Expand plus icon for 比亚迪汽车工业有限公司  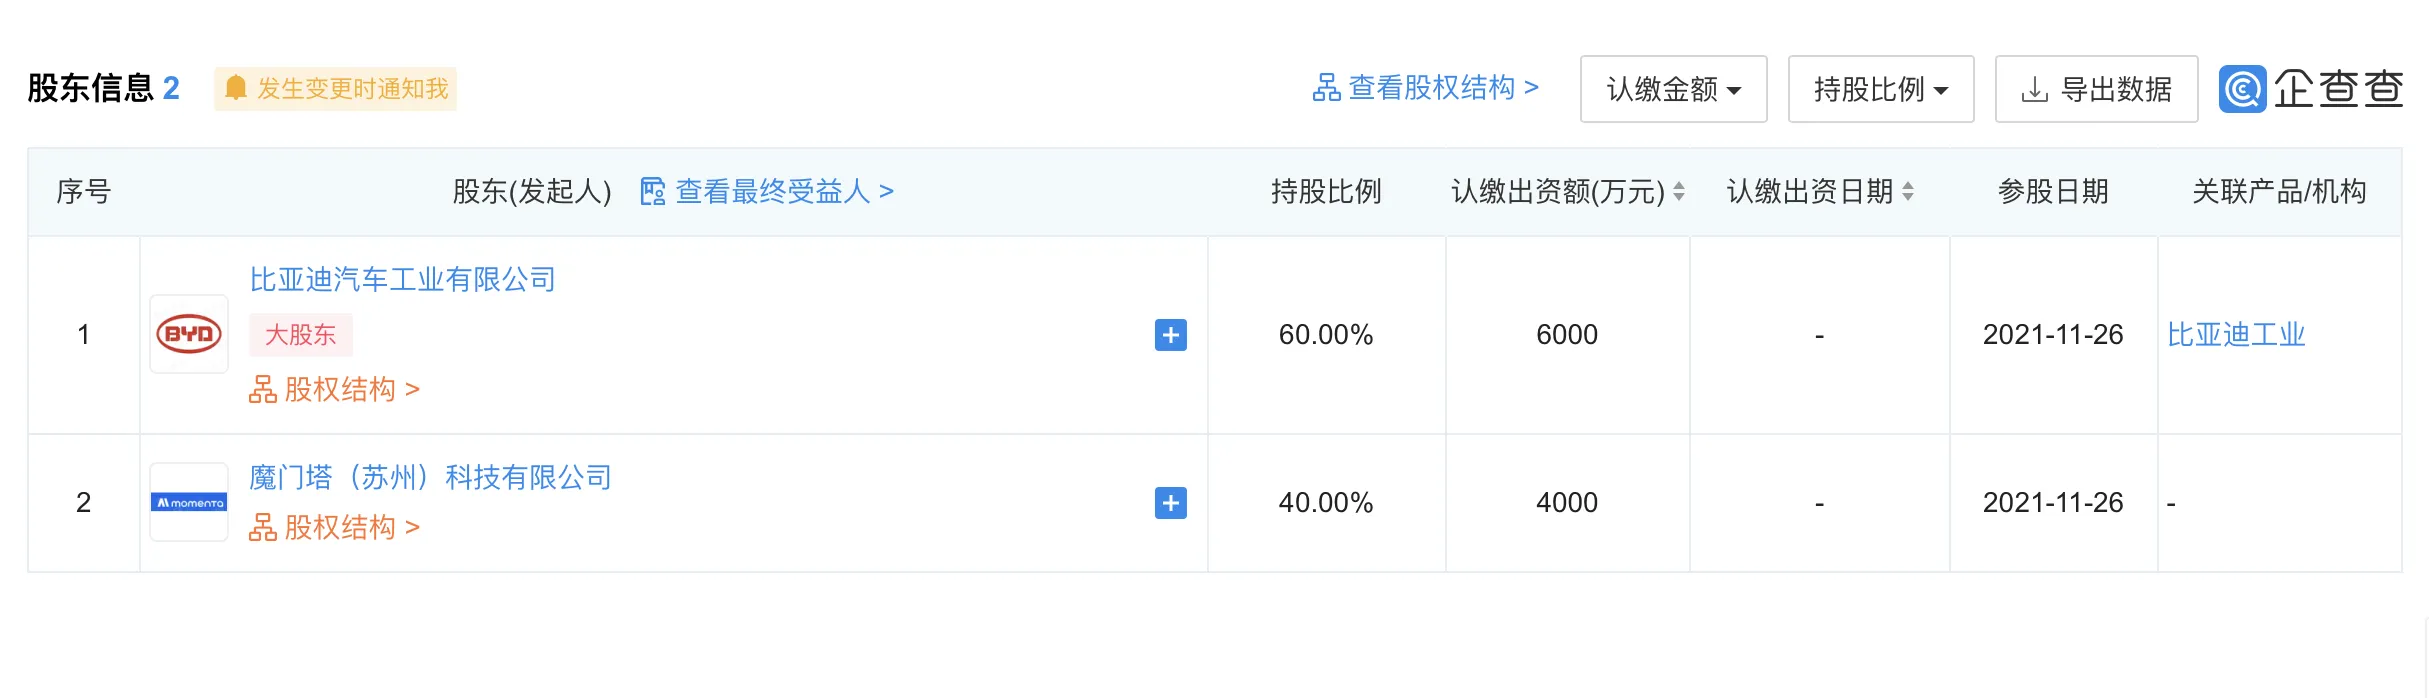tap(1171, 335)
